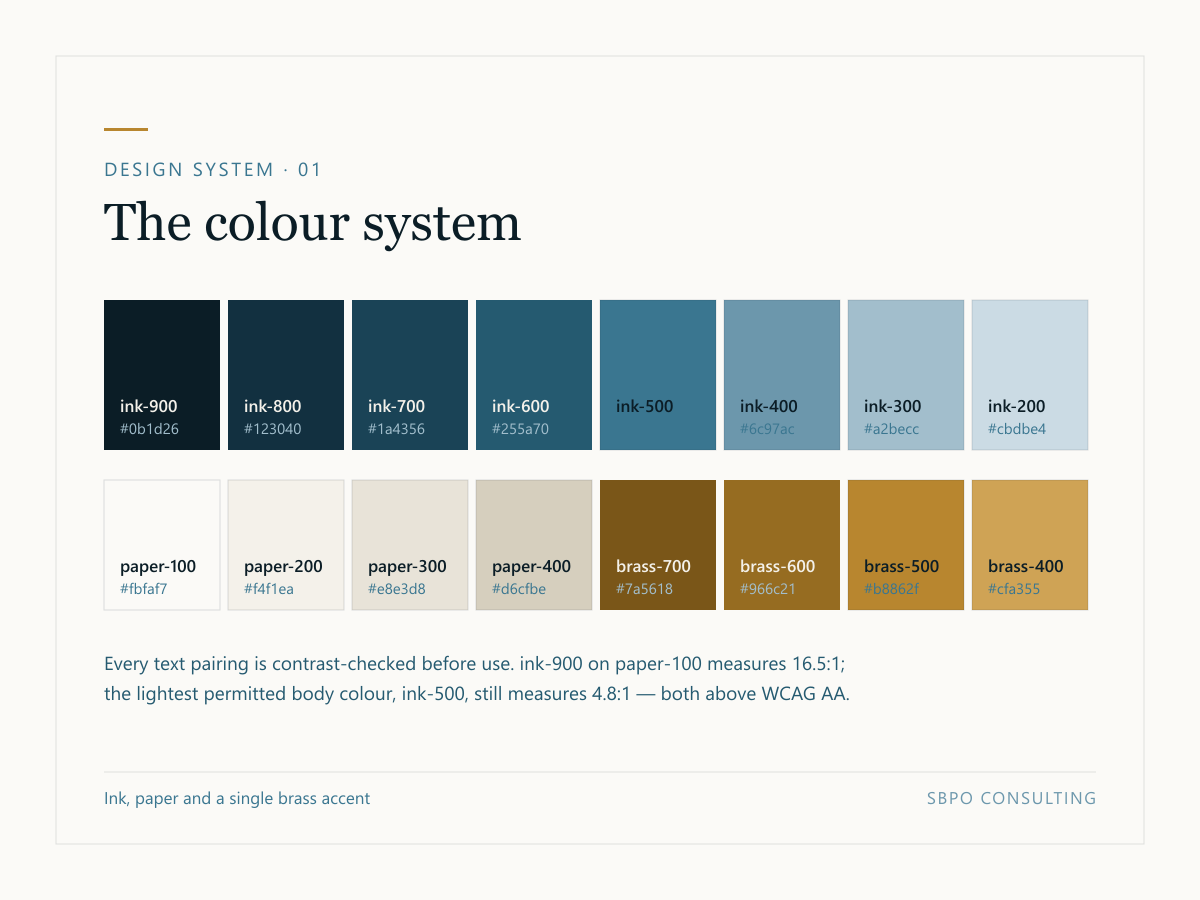This screenshot has height=900, width=1200.
Task: Click the hex value #966c21
Action: coord(768,589)
